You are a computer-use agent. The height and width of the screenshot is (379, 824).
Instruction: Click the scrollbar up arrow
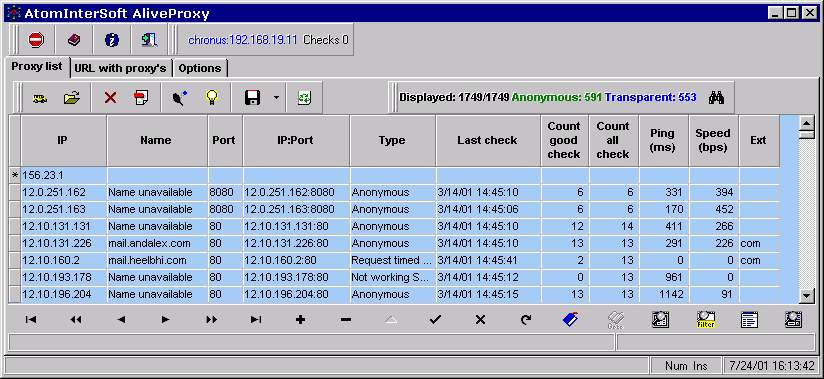(x=806, y=124)
